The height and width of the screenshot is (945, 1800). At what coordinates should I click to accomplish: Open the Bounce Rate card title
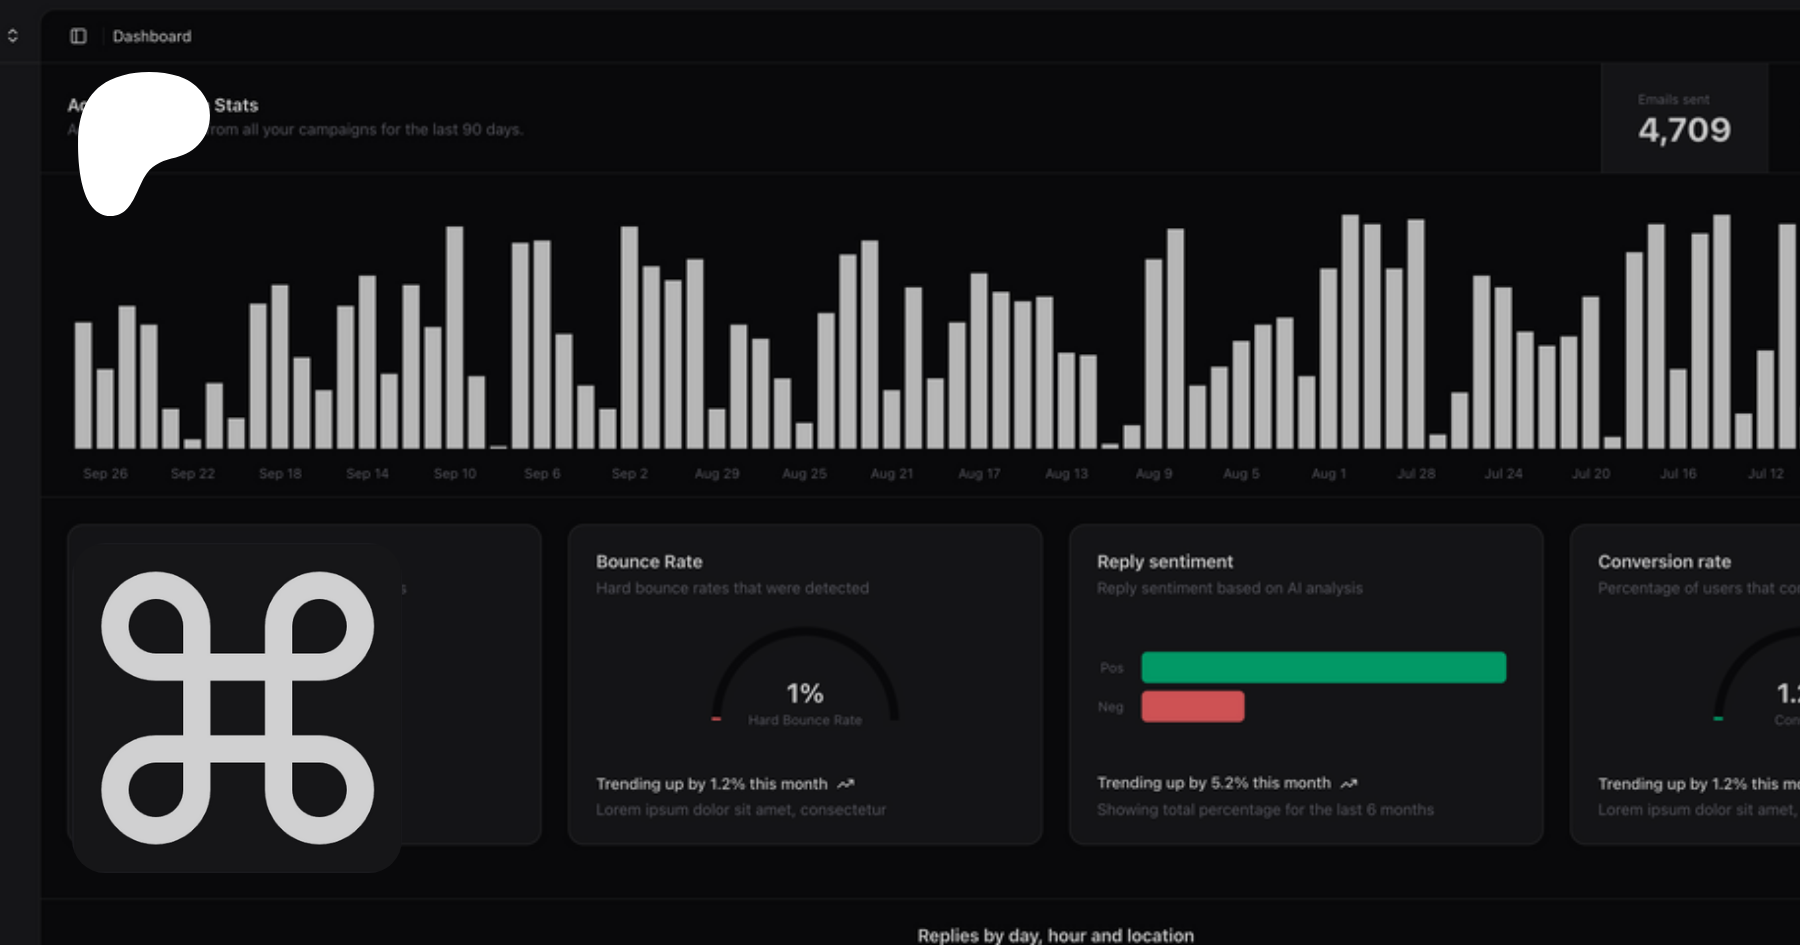[x=649, y=562]
